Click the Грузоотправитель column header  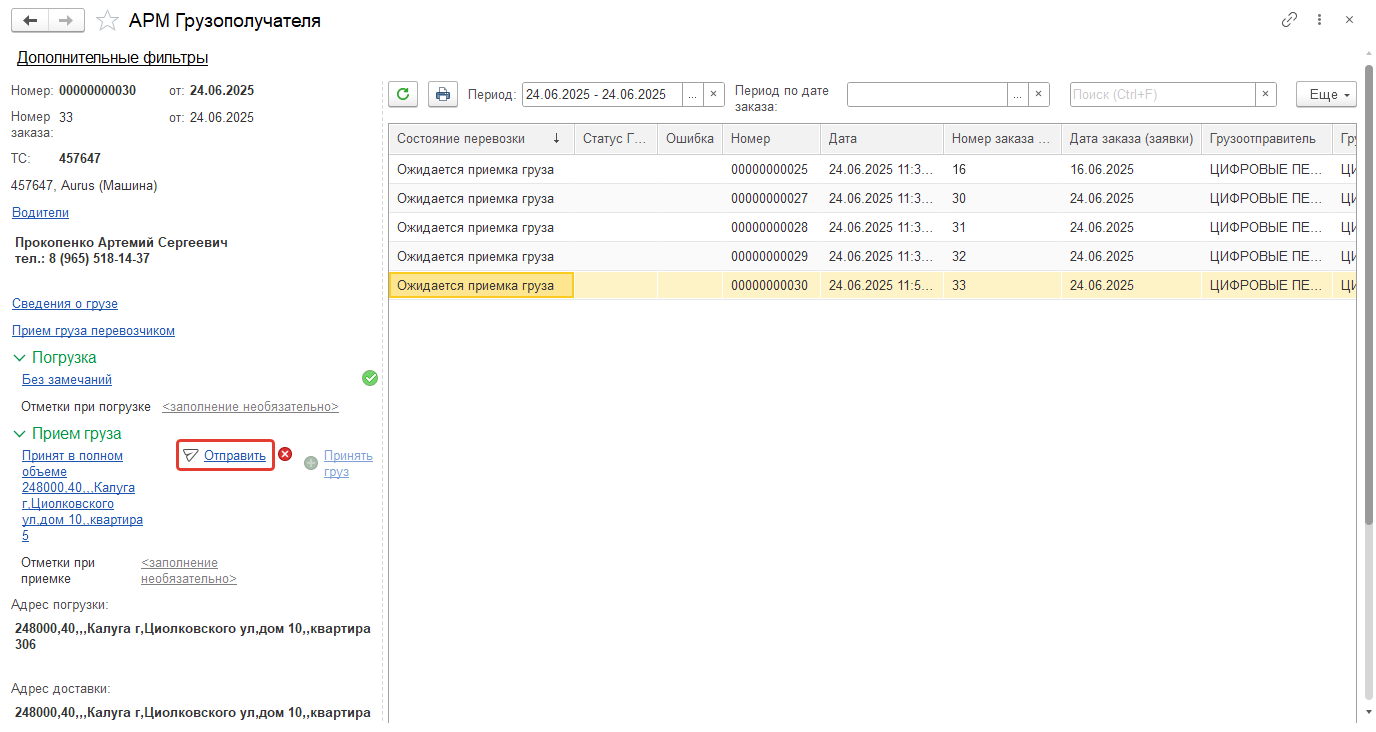tap(1267, 138)
